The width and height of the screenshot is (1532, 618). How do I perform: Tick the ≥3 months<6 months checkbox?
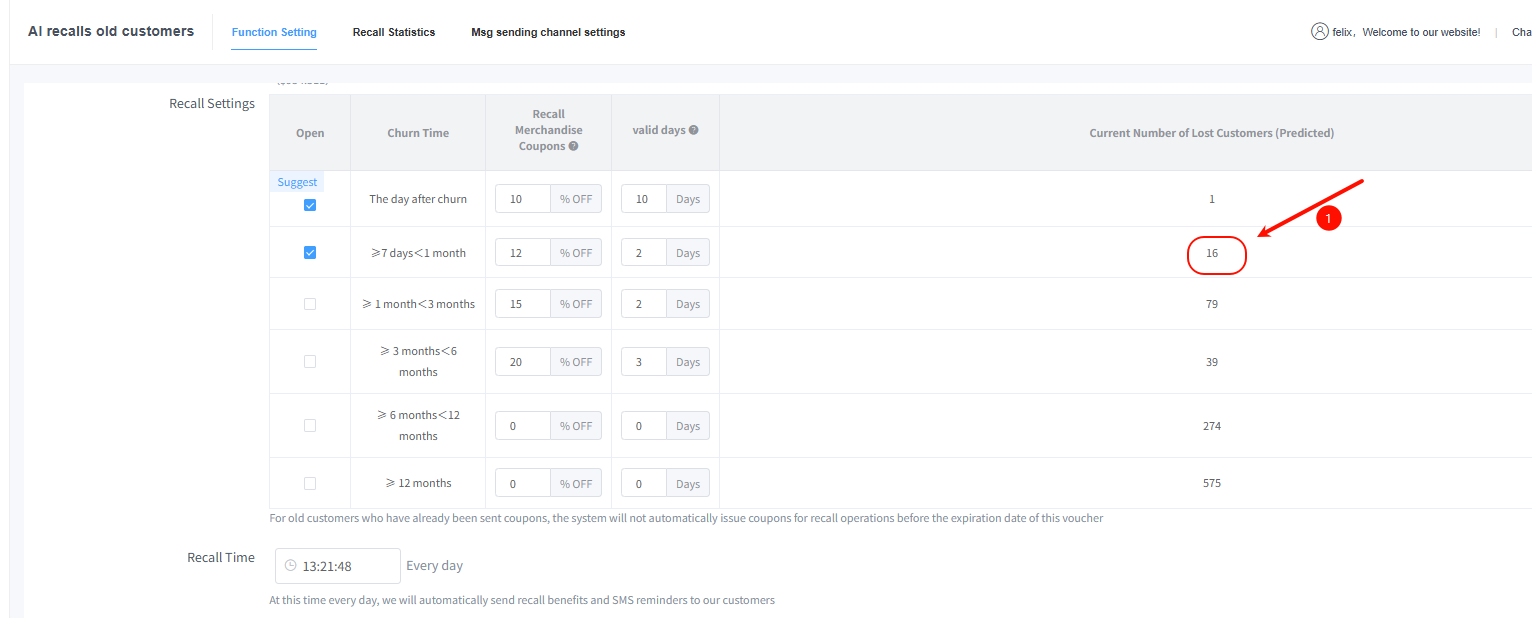click(310, 362)
